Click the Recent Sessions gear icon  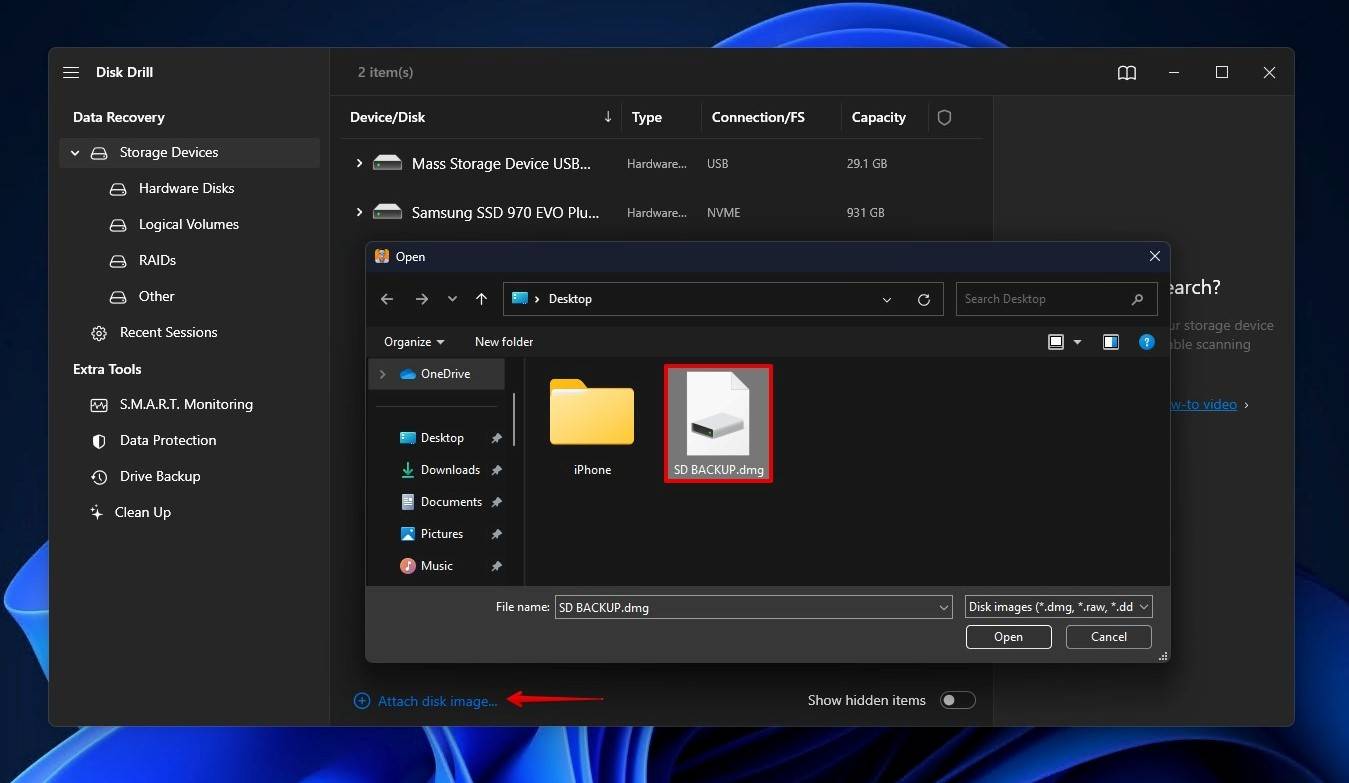(x=99, y=333)
